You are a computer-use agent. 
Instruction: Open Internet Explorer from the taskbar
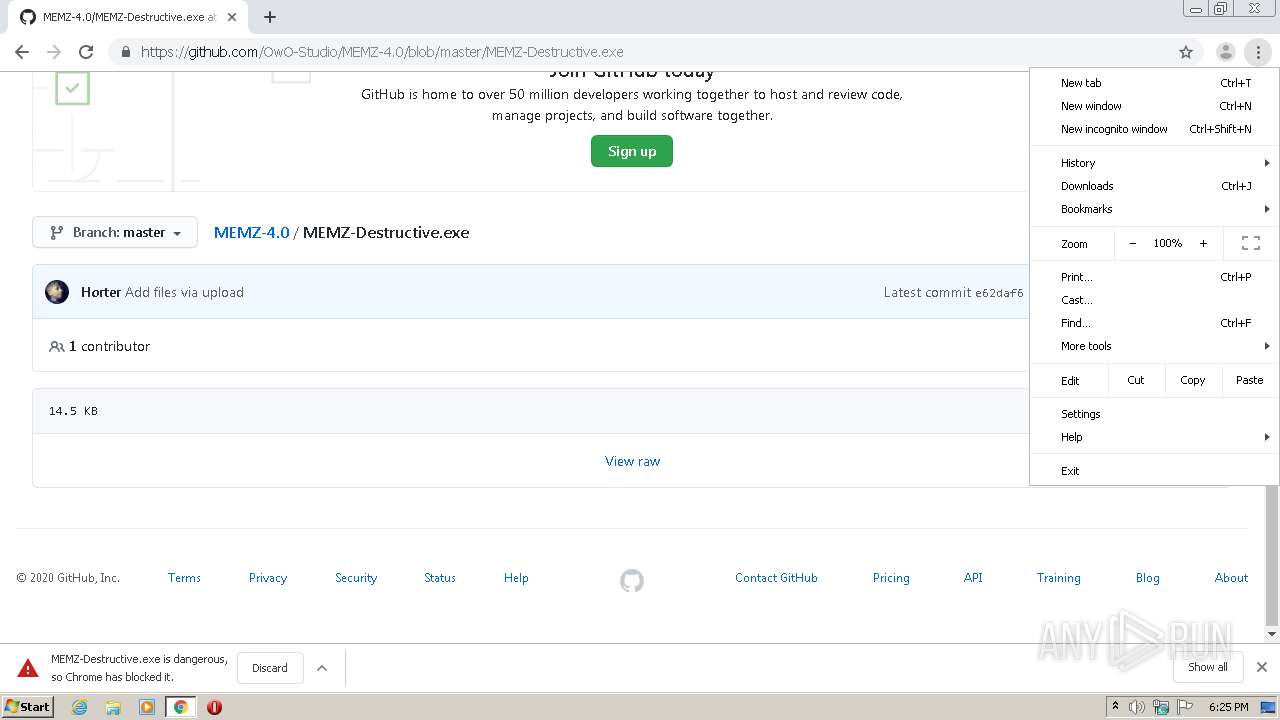click(x=80, y=707)
